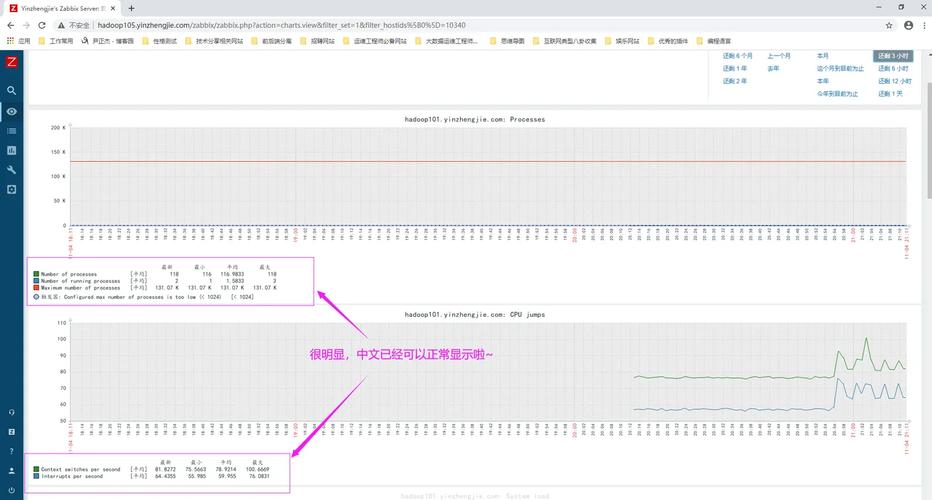Click the Context switches per second legend label
Viewport: 932px width, 500px height.
(x=80, y=470)
